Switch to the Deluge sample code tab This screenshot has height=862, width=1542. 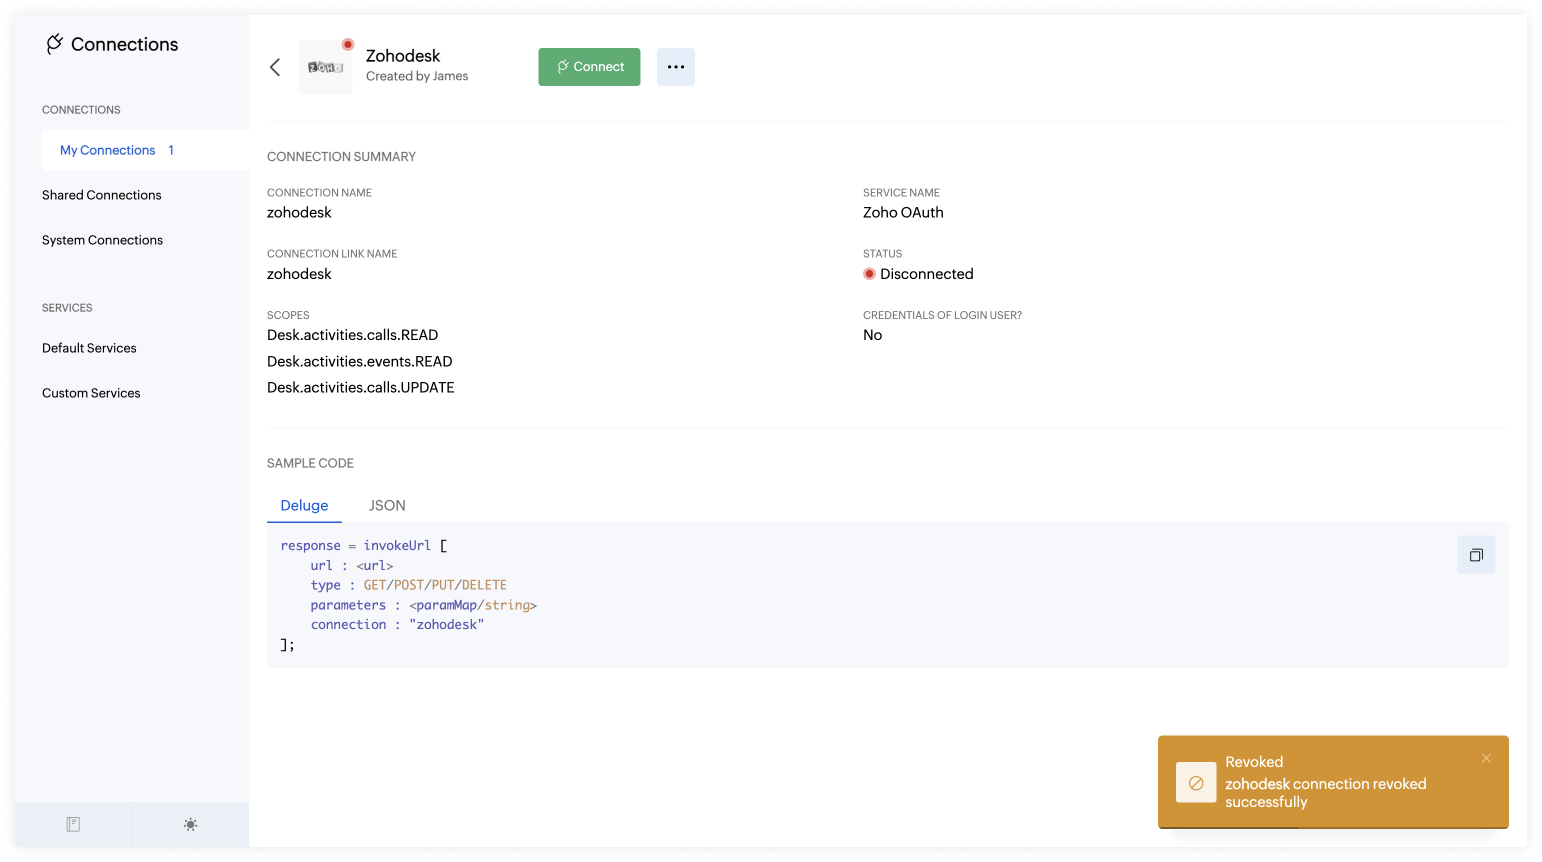tap(304, 506)
